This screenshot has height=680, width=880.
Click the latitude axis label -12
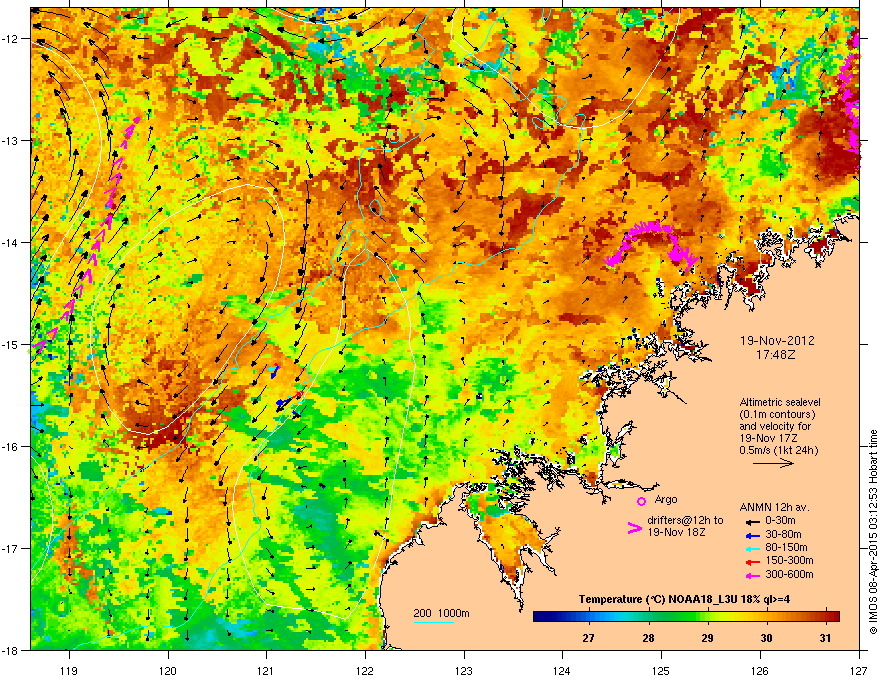click(10, 38)
